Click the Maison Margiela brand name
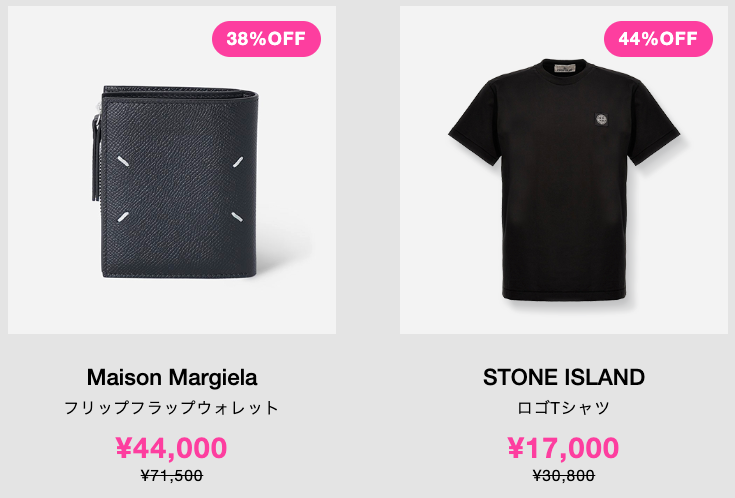 [x=172, y=377]
